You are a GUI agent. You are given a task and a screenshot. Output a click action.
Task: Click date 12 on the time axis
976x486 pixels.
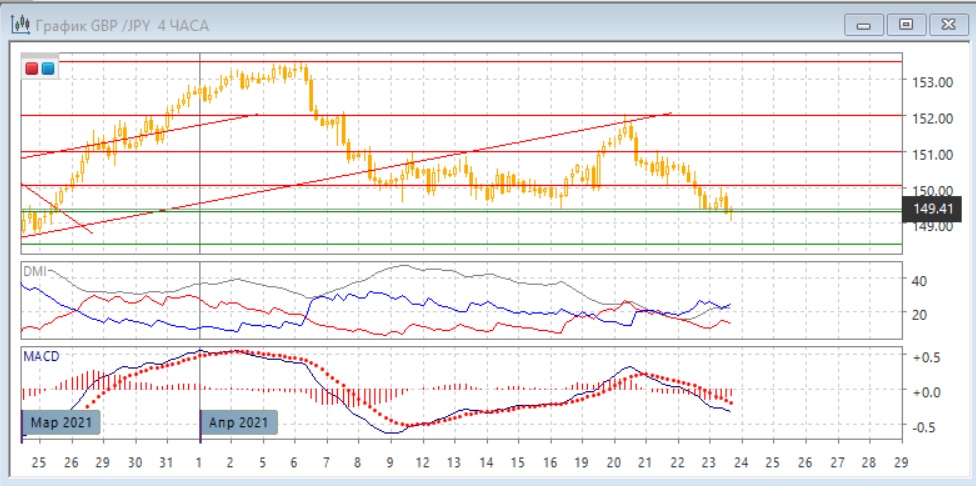pyautogui.click(x=421, y=463)
